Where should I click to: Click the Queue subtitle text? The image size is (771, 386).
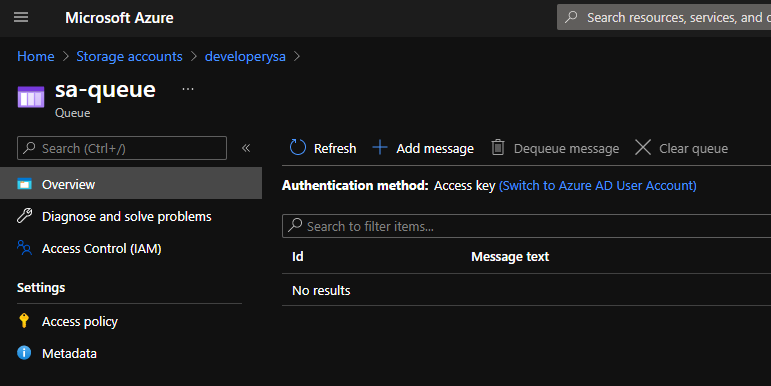pos(72,113)
